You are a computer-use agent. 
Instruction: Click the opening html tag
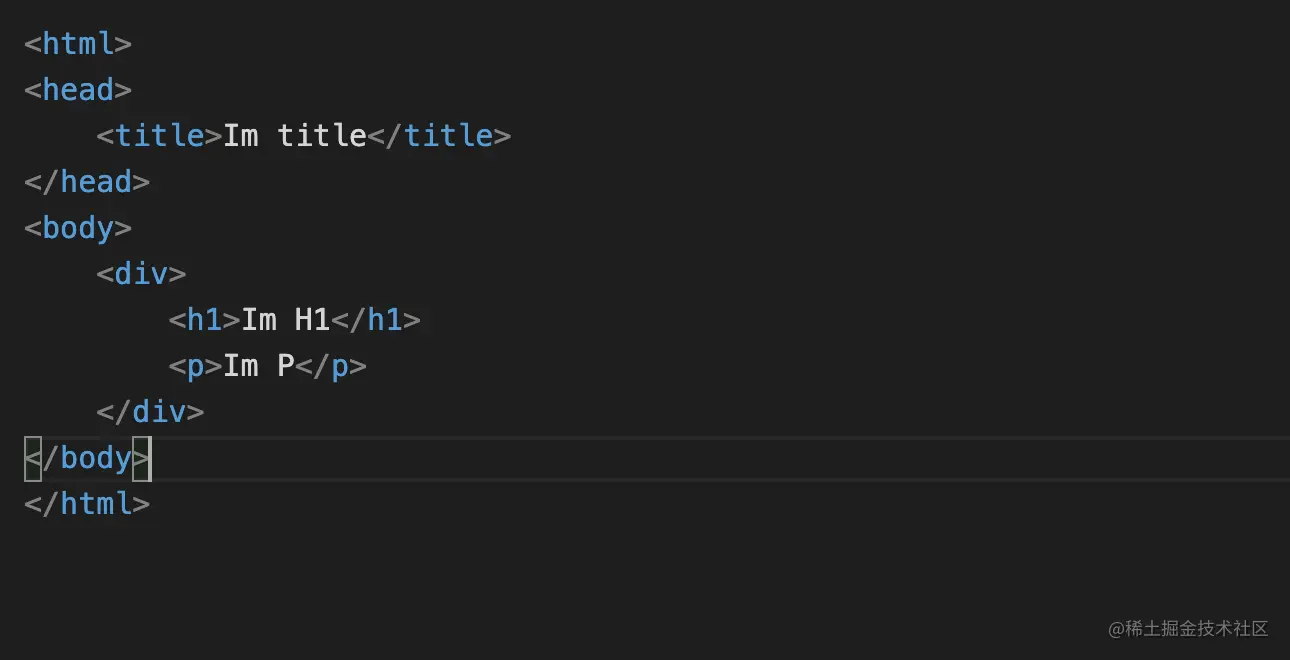point(78,44)
